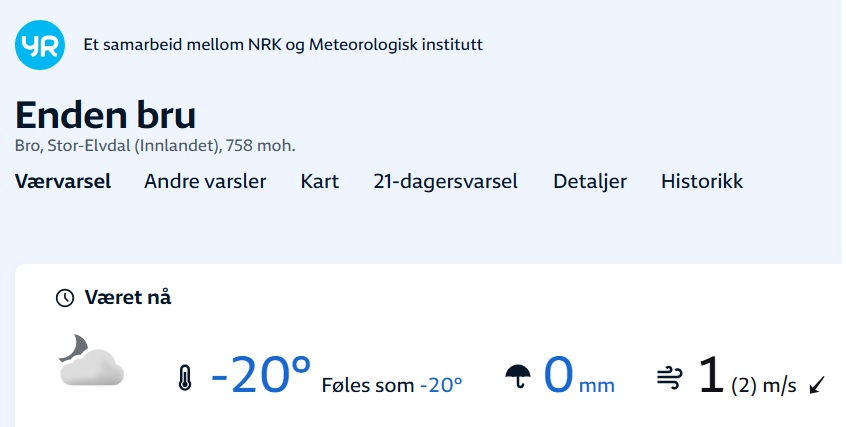The width and height of the screenshot is (846, 427).
Task: Open the Værvarsel tab
Action: [x=63, y=182]
